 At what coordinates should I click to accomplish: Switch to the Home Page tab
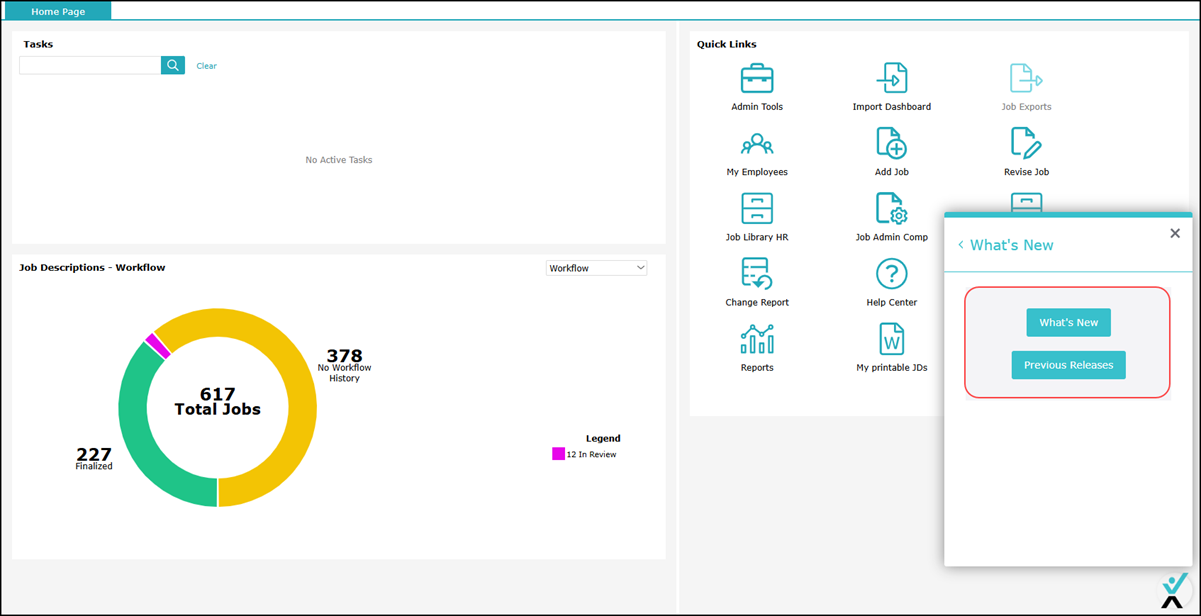pyautogui.click(x=58, y=11)
